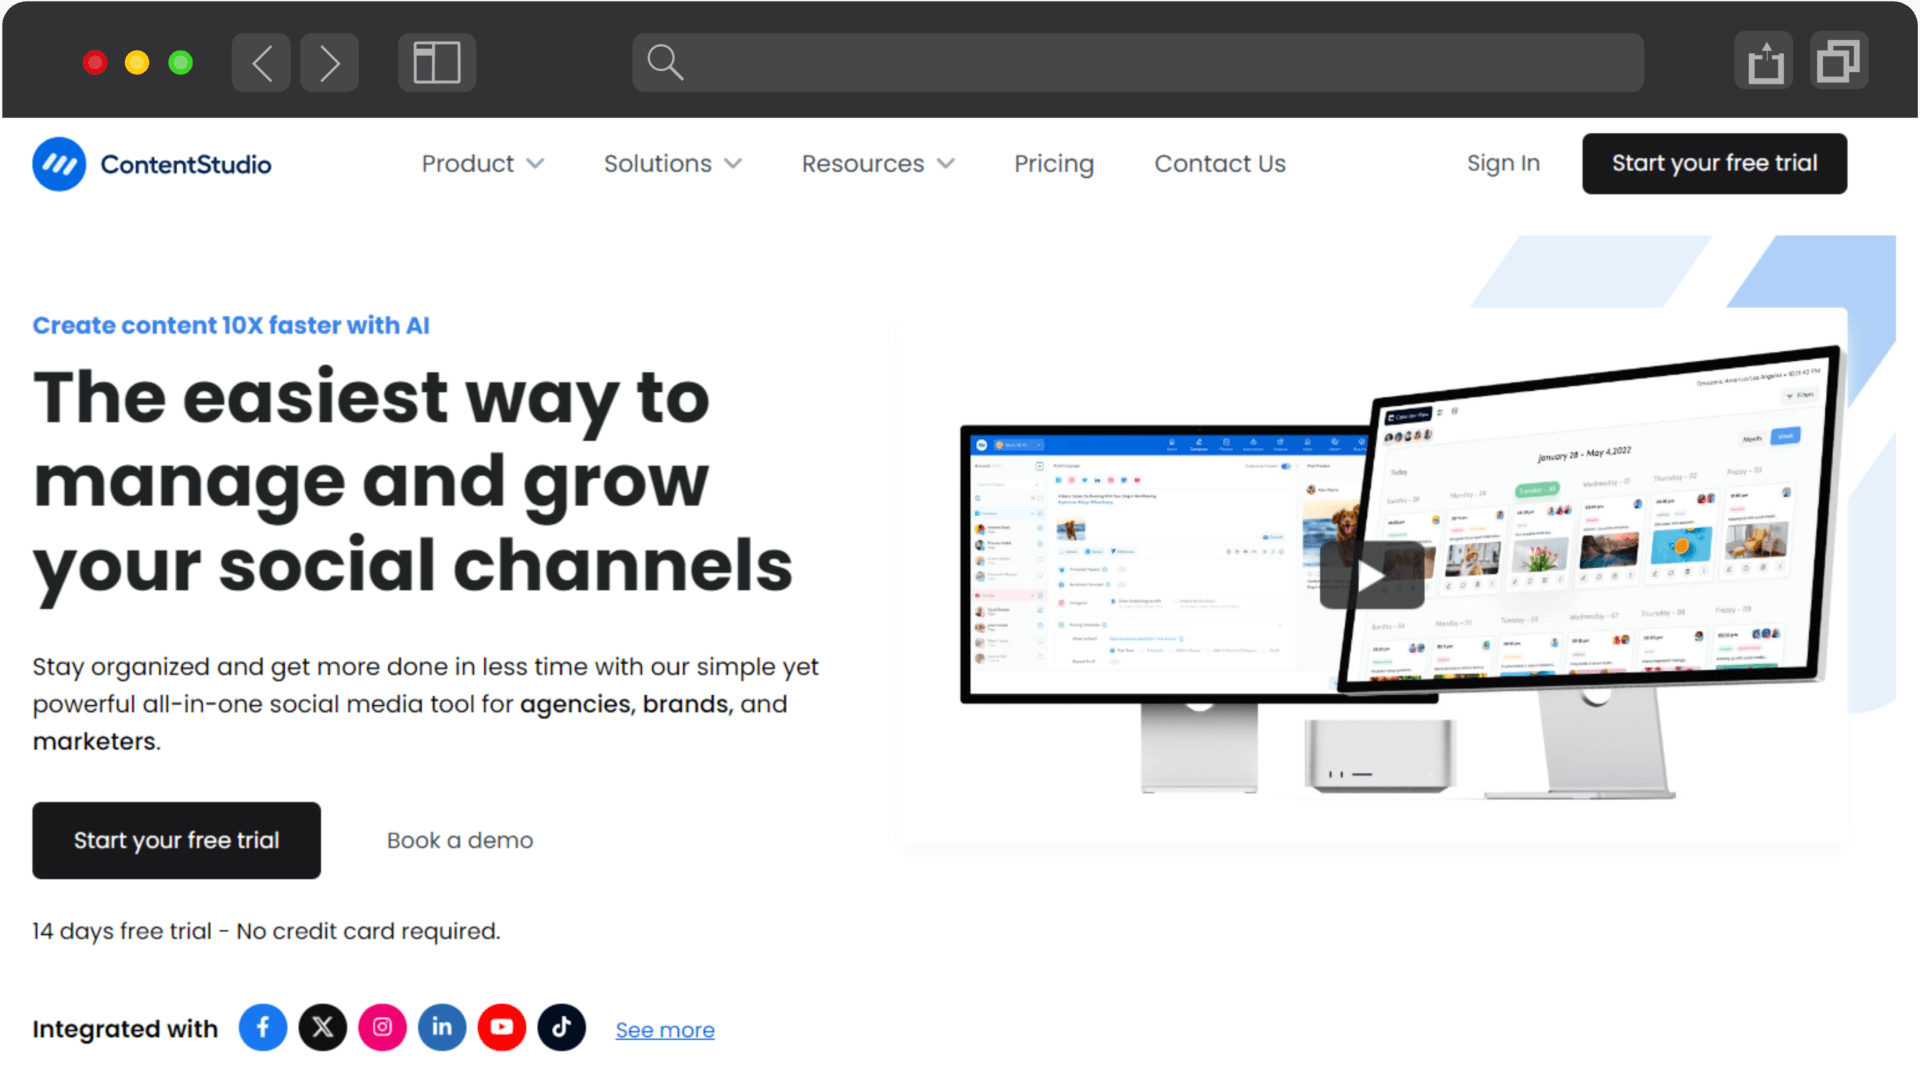Image resolution: width=1920 pixels, height=1080 pixels.
Task: Show all tabs with the overlapping squares icon
Action: click(x=1838, y=62)
